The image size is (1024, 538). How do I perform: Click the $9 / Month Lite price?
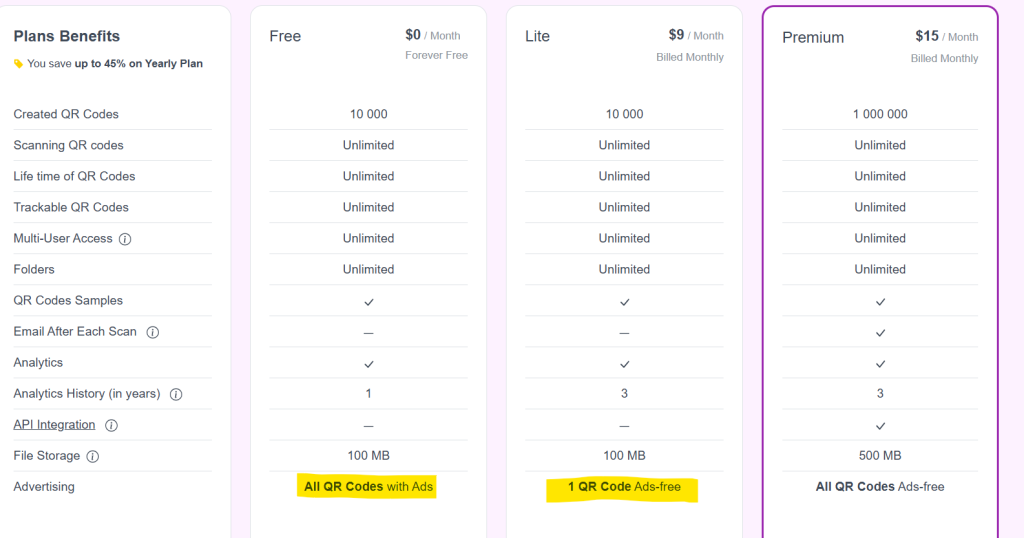(x=690, y=35)
